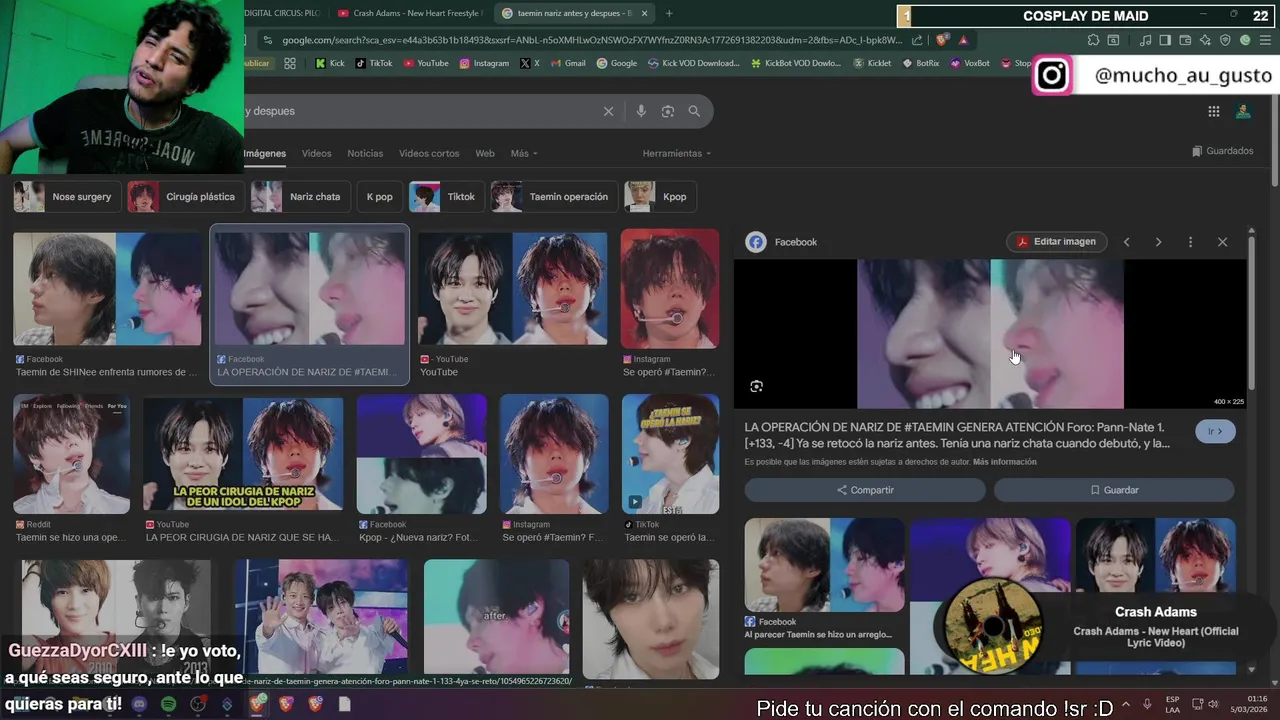Click the magnifier search icon
The height and width of the screenshot is (720, 1280).
pos(694,111)
